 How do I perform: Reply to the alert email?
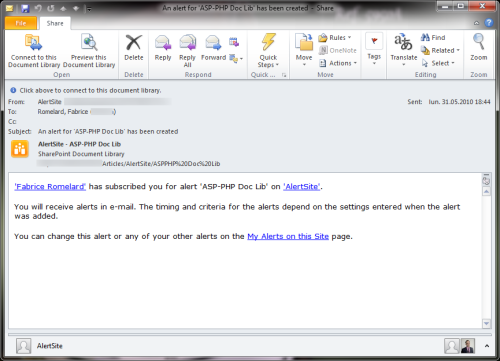pos(163,48)
